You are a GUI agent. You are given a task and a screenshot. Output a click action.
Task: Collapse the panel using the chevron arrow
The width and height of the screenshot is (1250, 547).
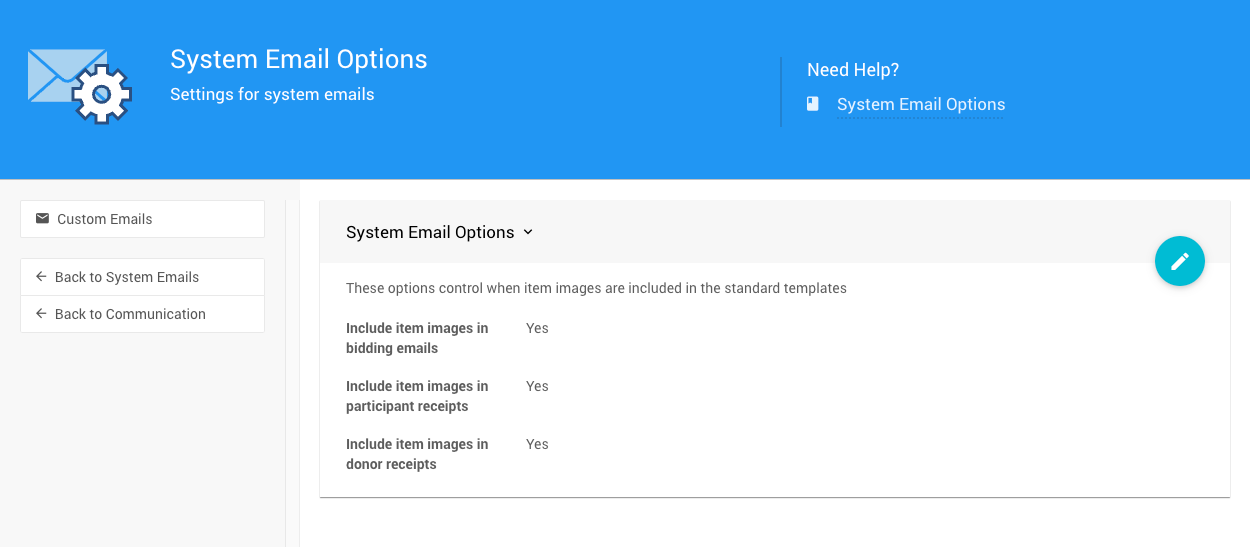(528, 232)
